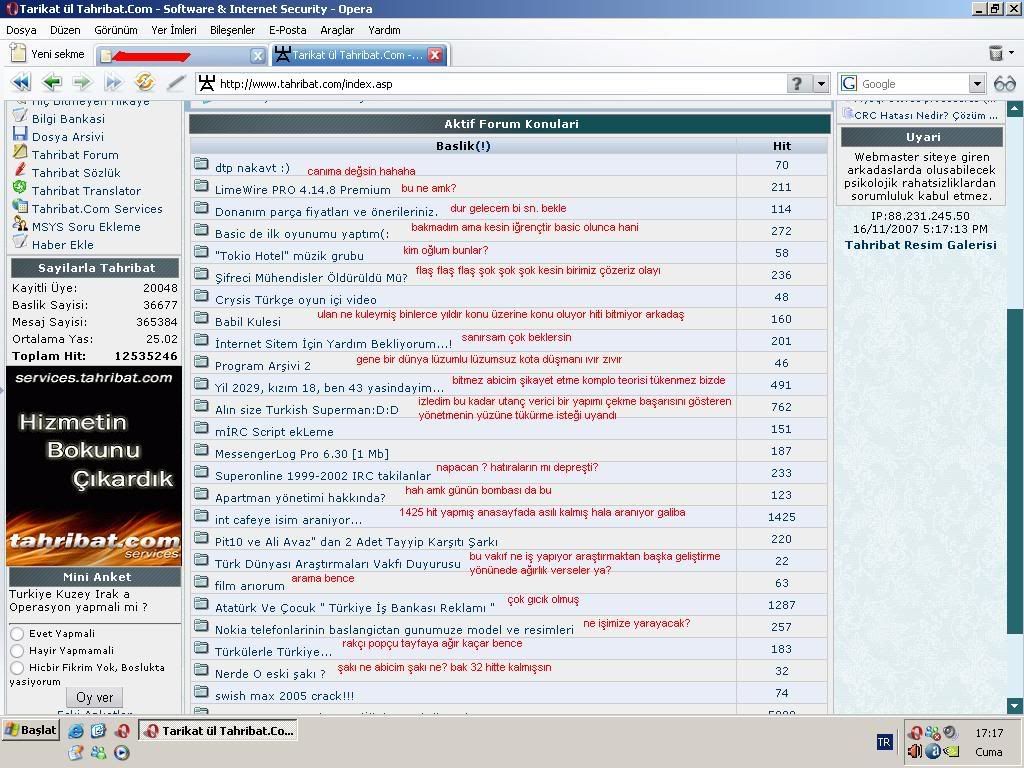Viewport: 1024px width, 768px height.
Task: Click the Tarikat ül Tahribat.Co taskbar button
Action: (219, 731)
